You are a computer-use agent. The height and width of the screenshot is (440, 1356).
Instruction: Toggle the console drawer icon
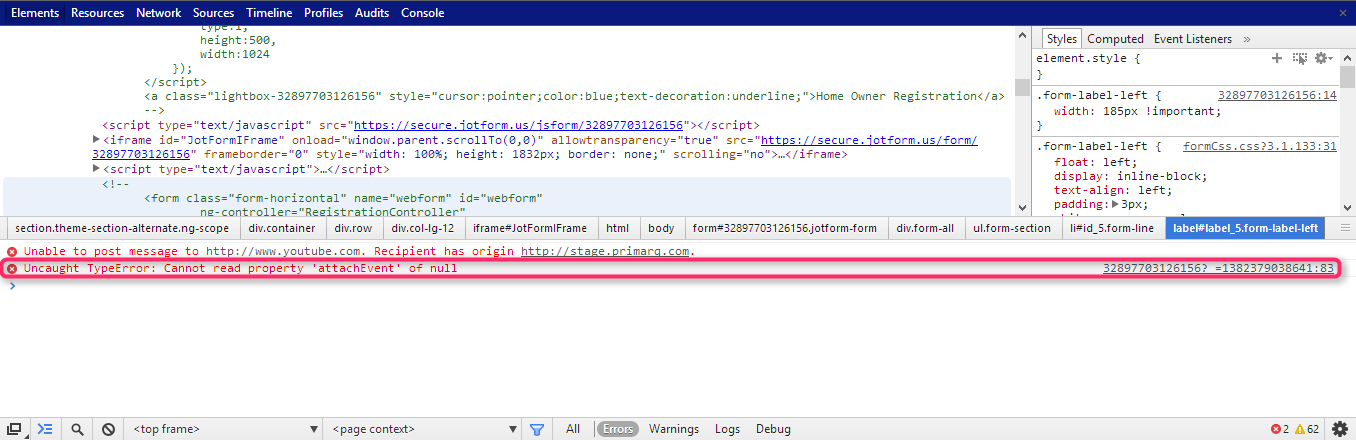point(45,429)
